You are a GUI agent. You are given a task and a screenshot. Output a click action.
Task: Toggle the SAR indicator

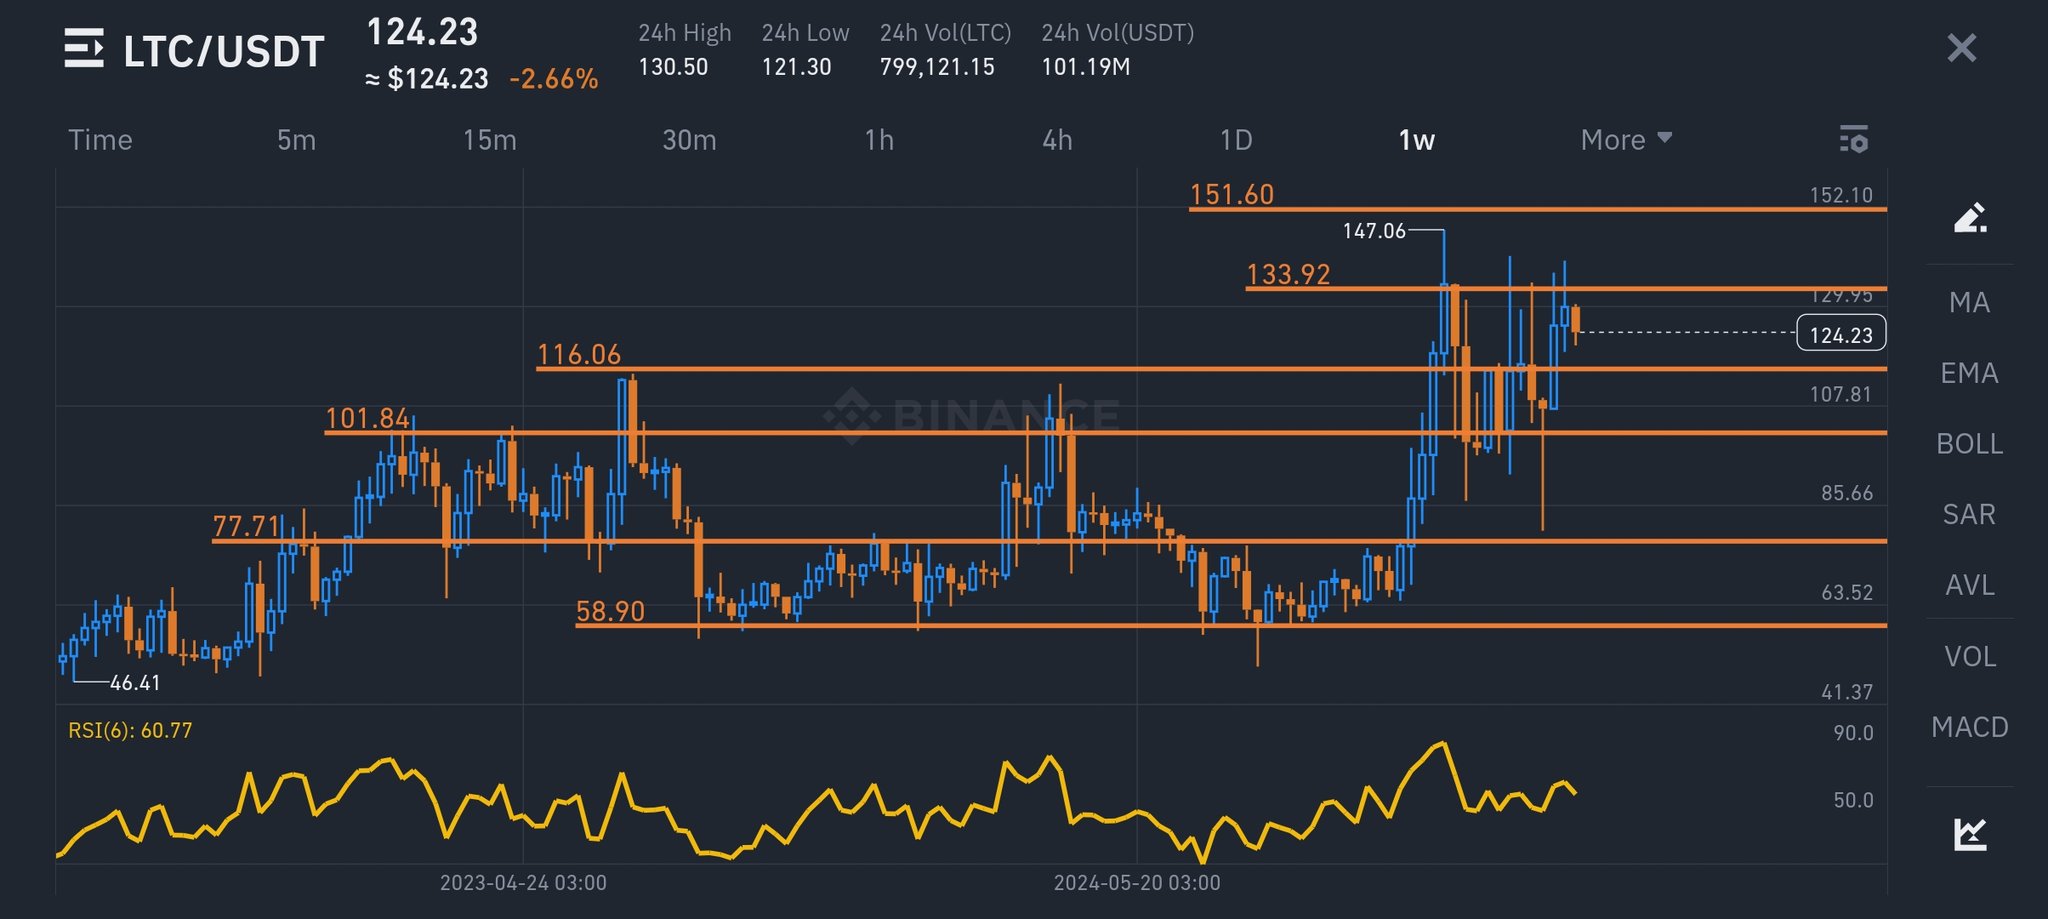click(x=1969, y=514)
